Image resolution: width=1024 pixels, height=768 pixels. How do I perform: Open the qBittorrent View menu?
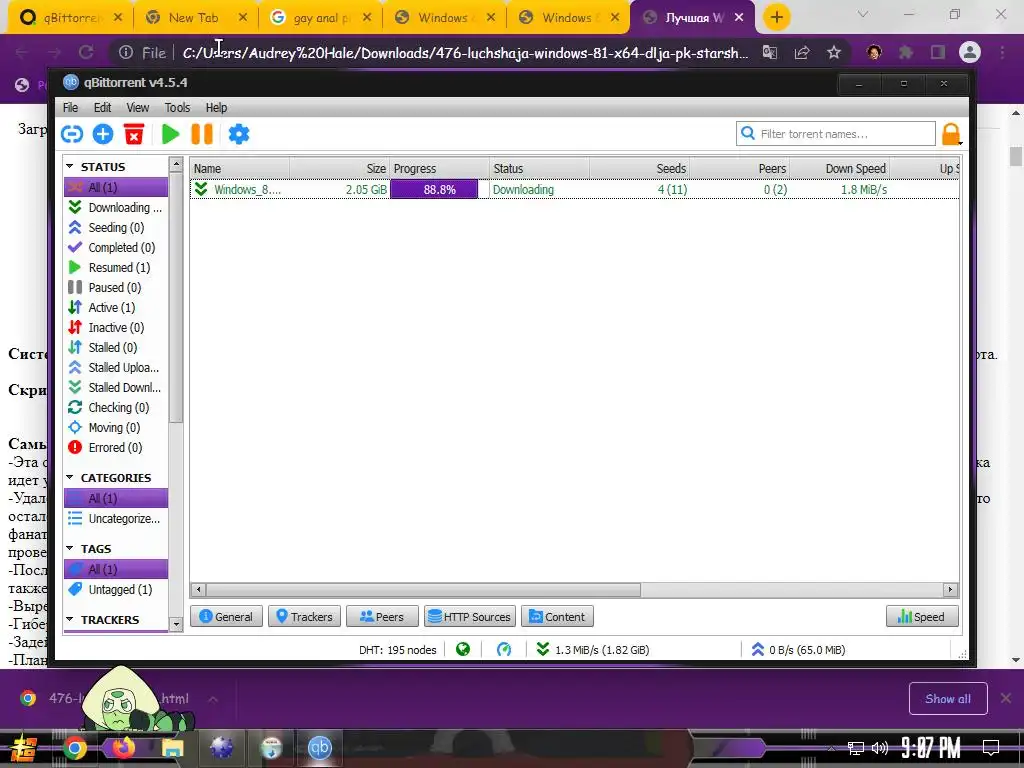point(137,108)
